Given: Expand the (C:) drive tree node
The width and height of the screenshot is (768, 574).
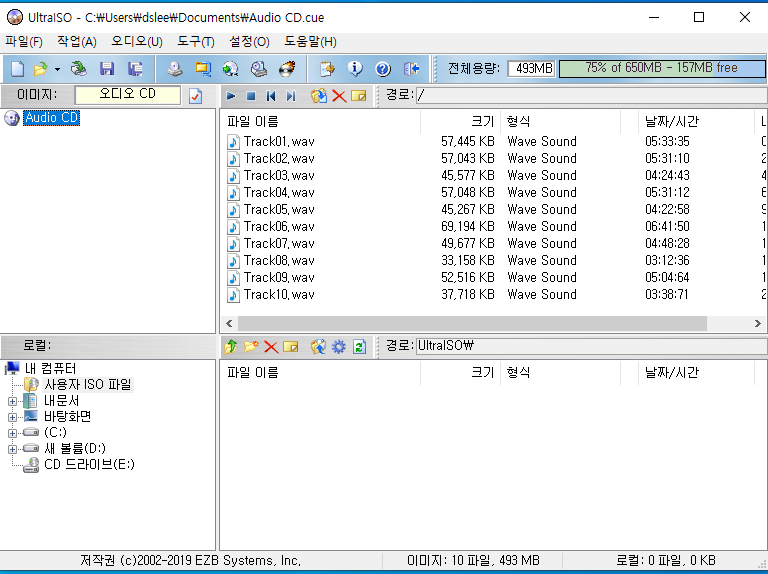Looking at the screenshot, I should pyautogui.click(x=13, y=433).
